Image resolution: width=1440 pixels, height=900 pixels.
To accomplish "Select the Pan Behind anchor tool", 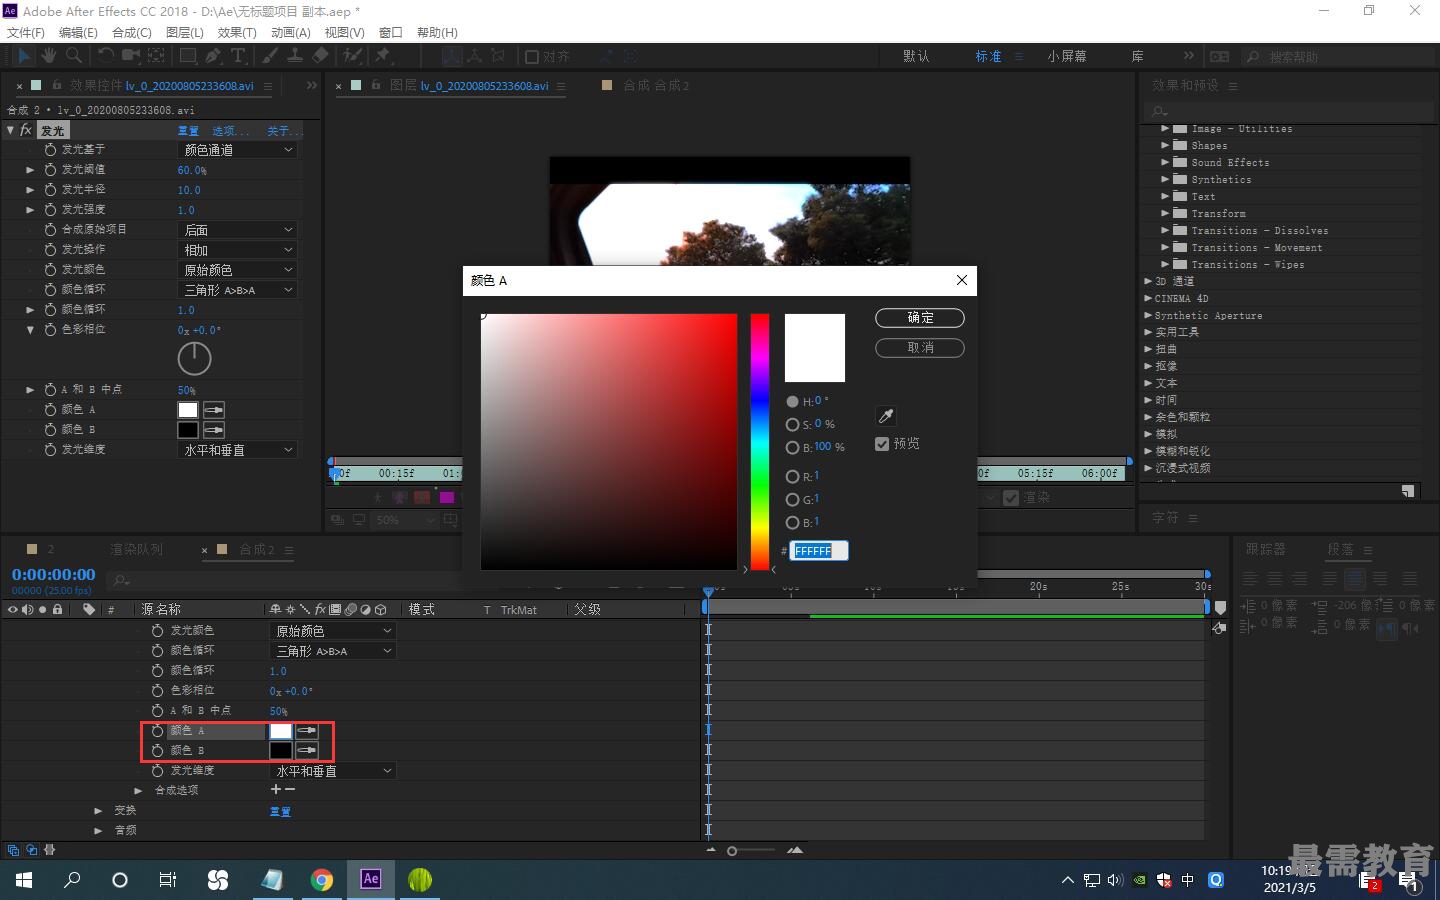I will tap(156, 56).
